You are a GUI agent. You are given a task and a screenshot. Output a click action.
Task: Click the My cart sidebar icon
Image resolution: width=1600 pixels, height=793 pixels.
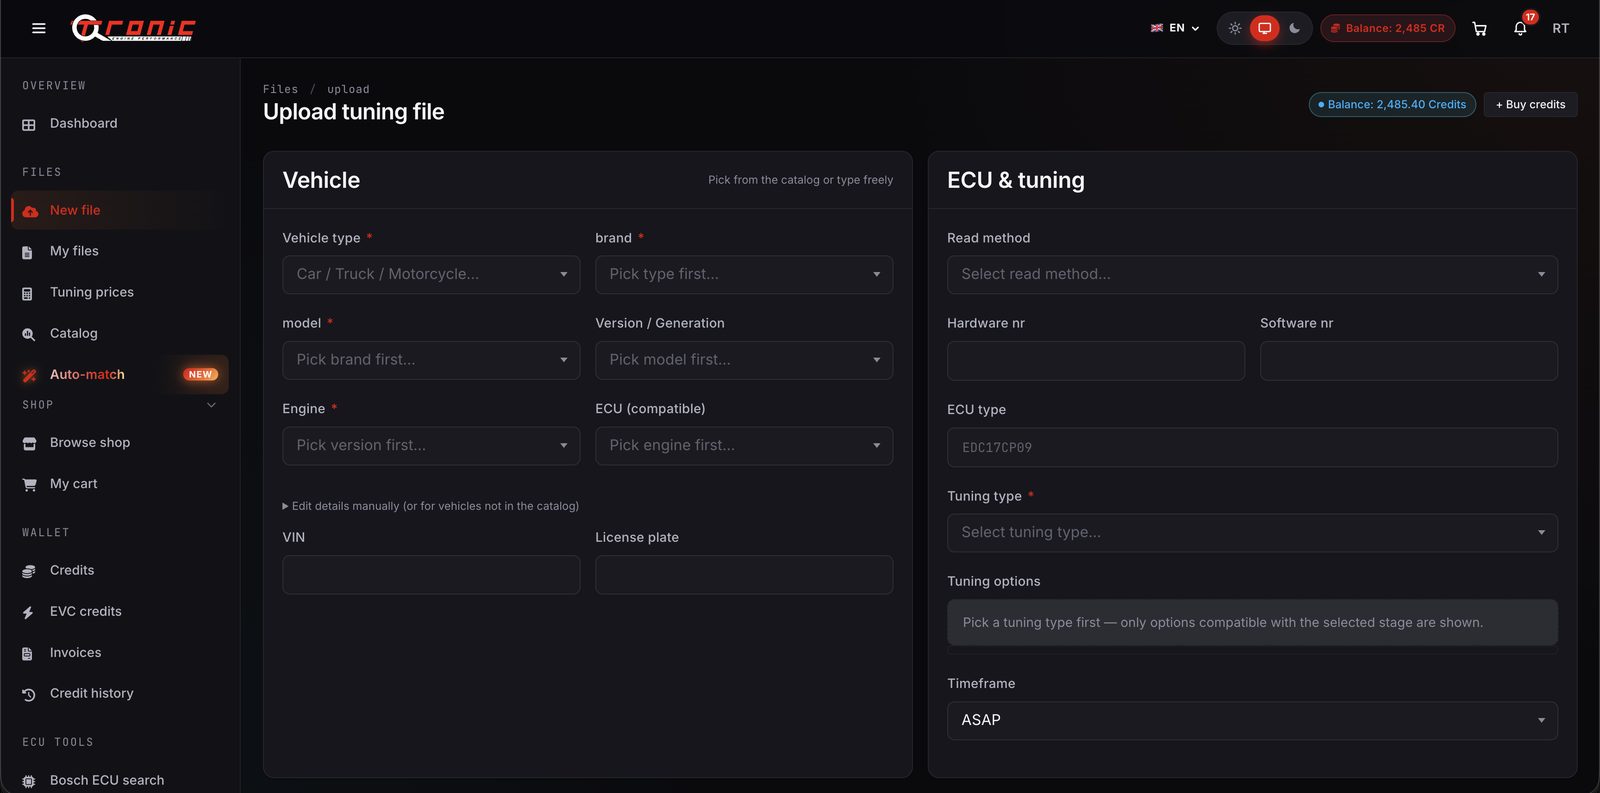(29, 484)
